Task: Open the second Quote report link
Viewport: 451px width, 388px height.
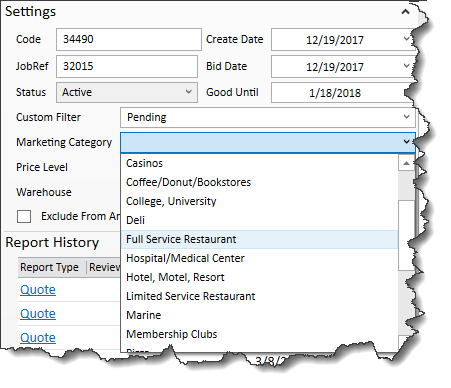Action: click(38, 314)
